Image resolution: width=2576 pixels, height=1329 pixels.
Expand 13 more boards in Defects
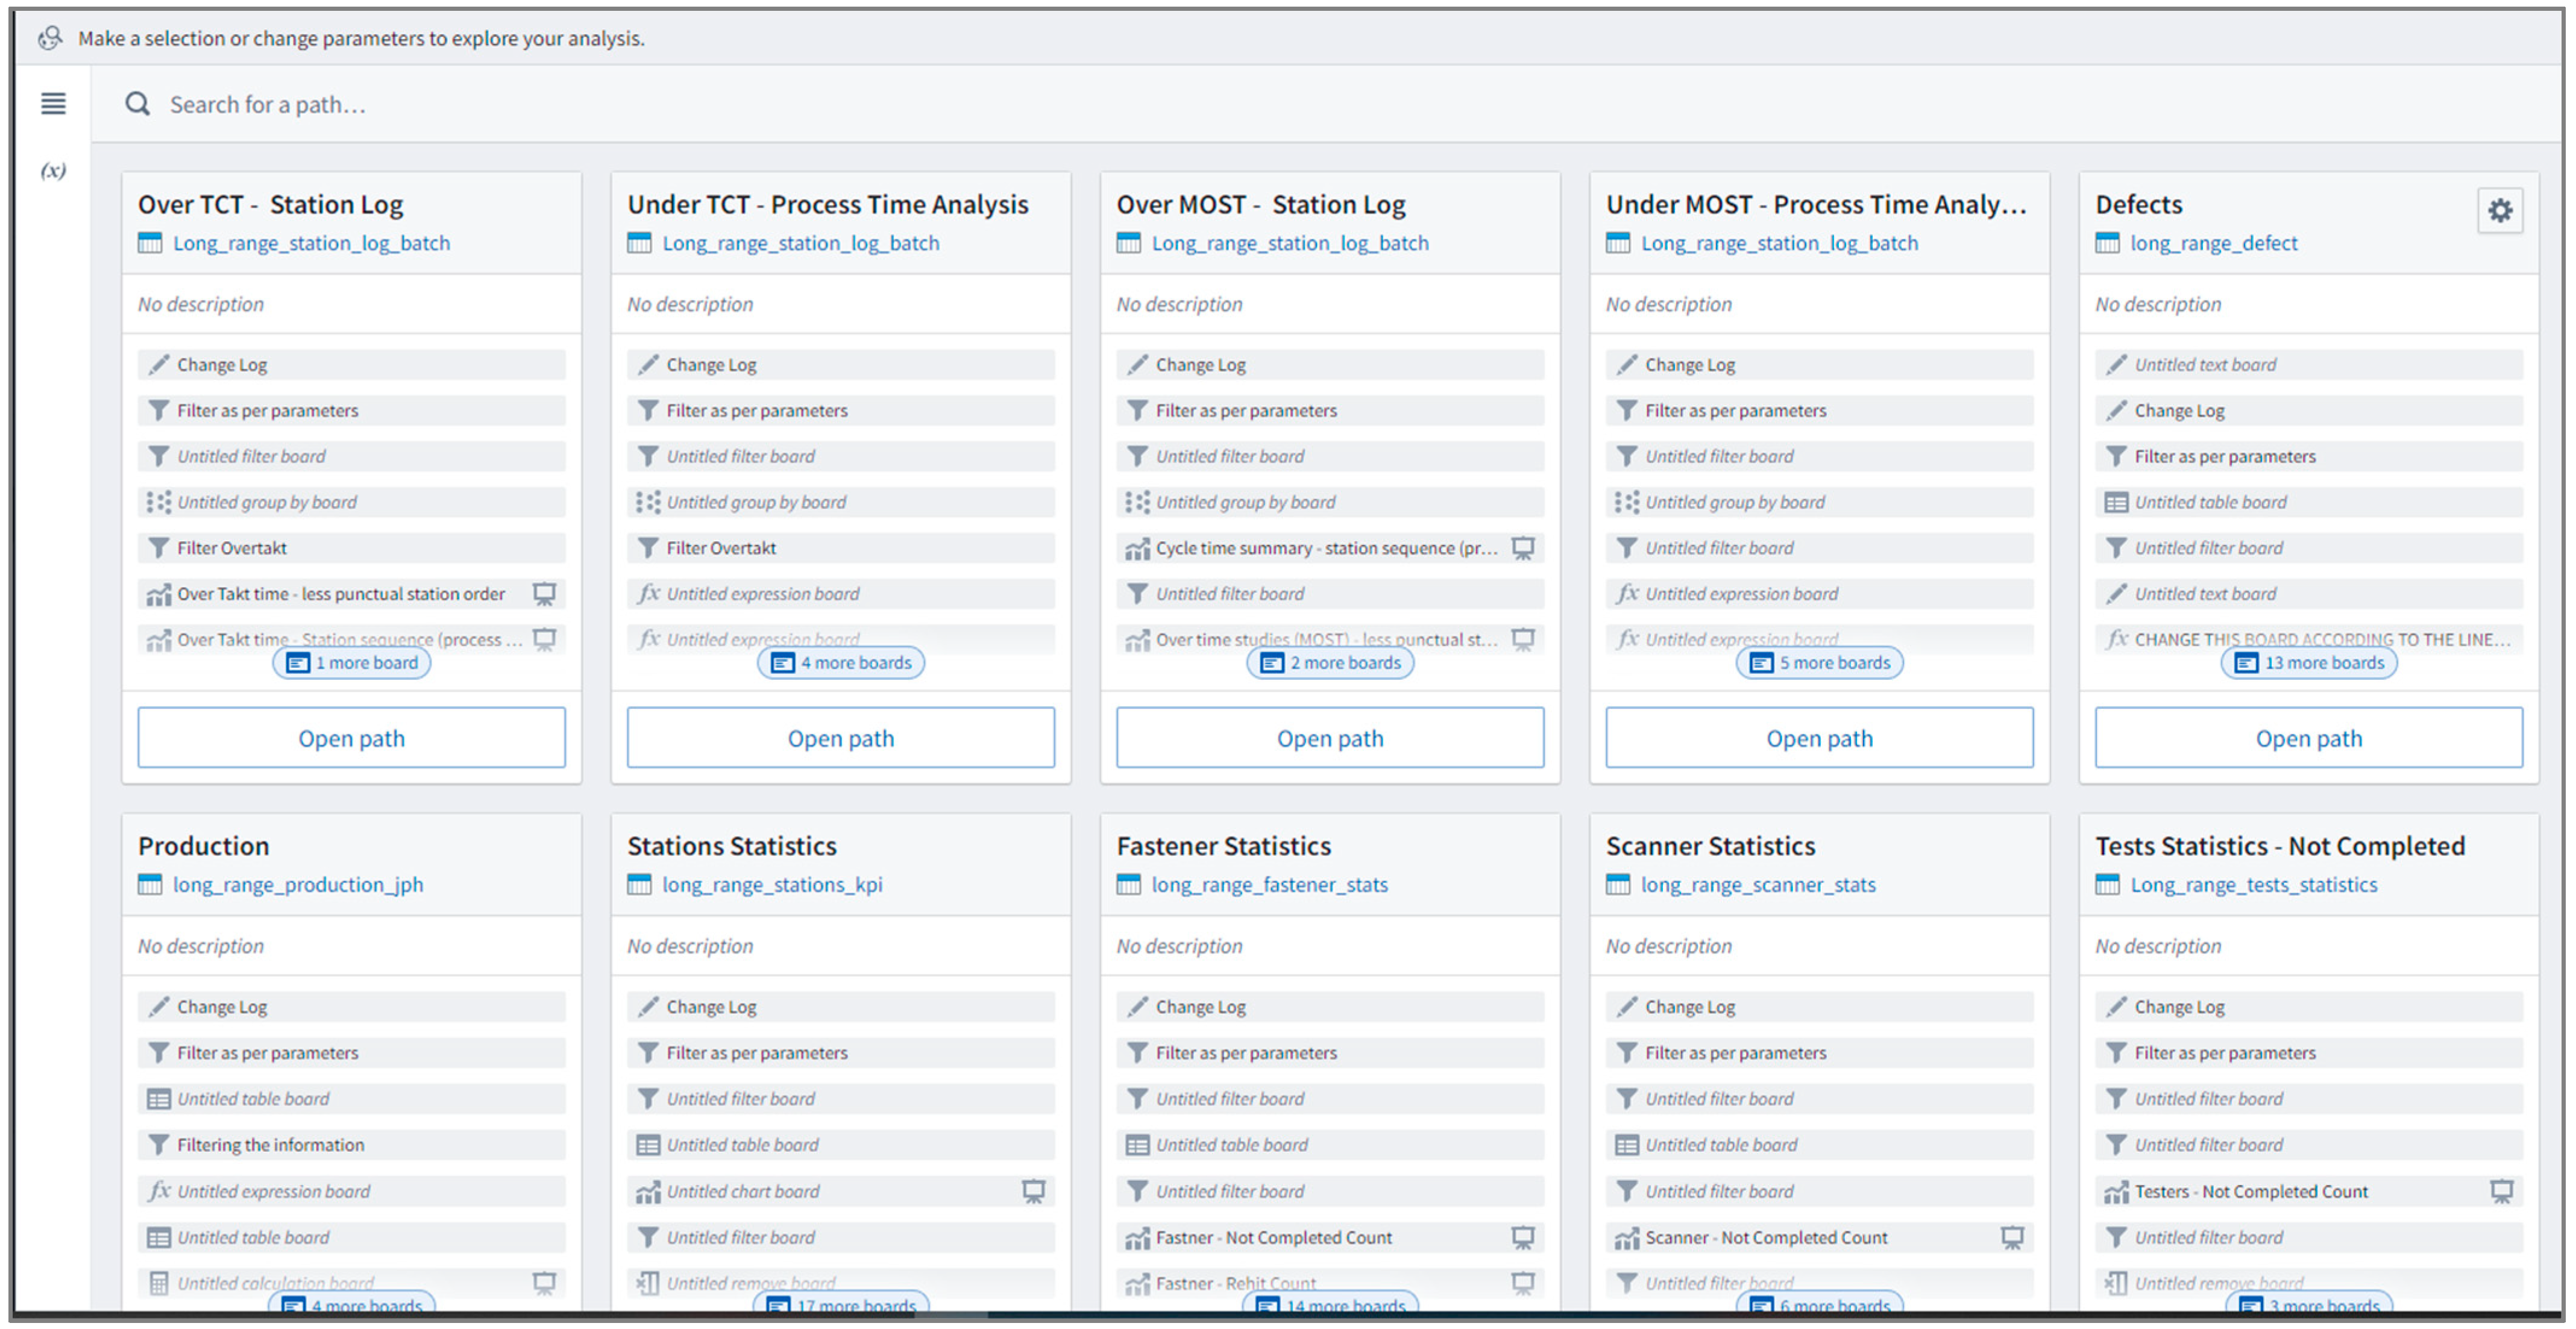click(2309, 663)
